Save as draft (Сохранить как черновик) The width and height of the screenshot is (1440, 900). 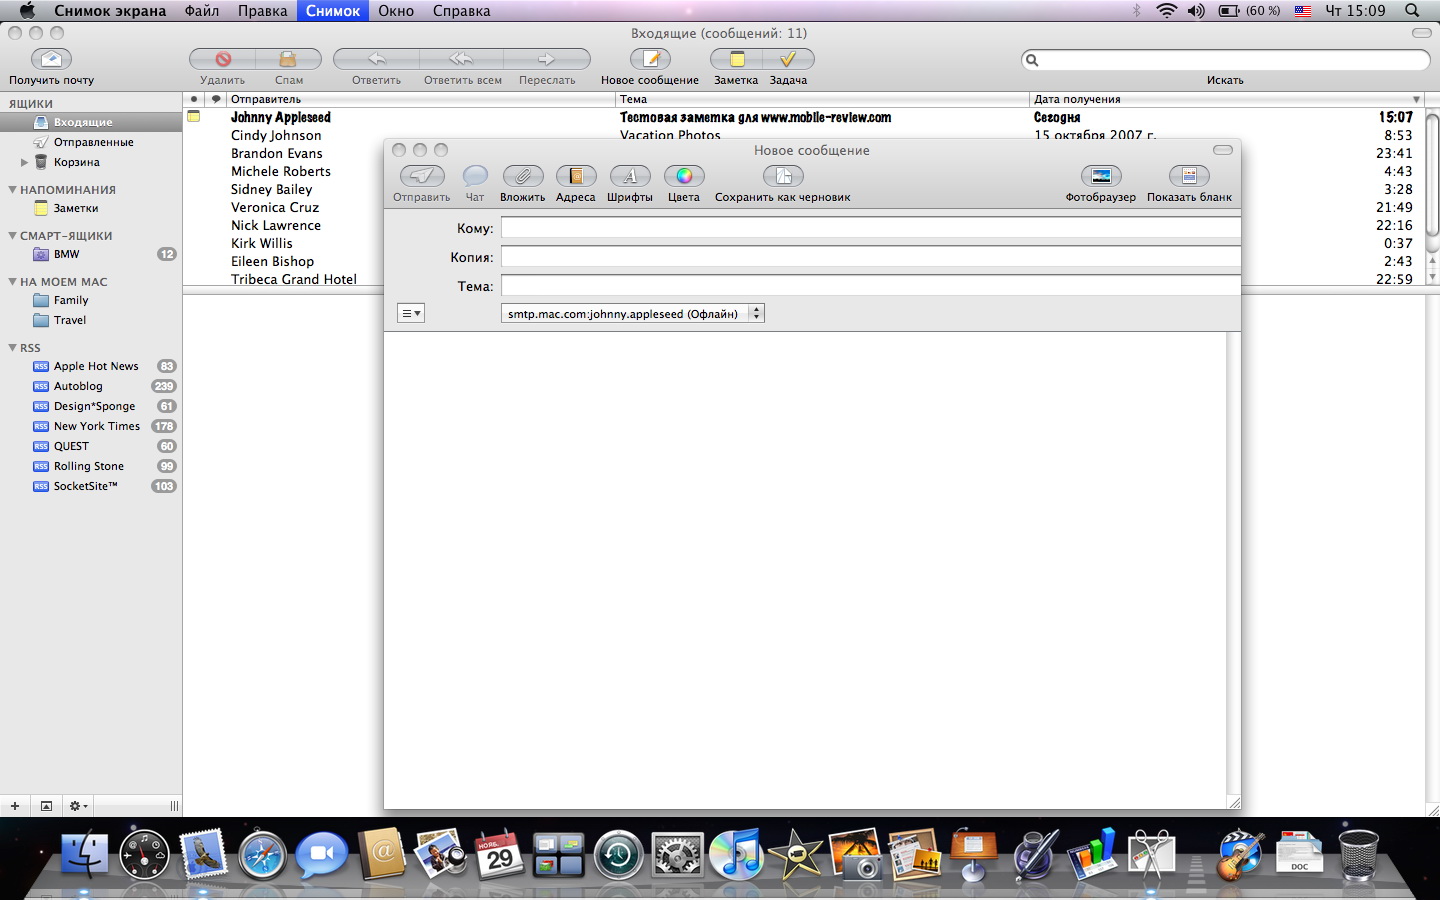tap(783, 176)
